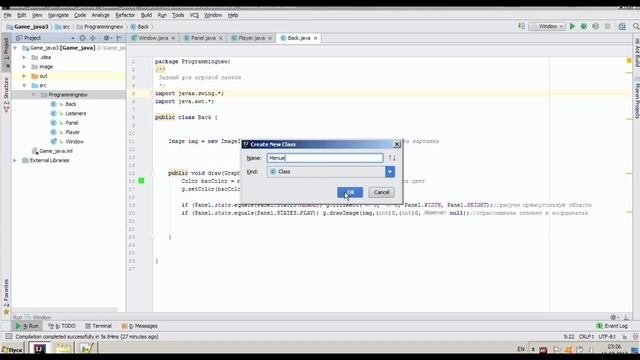Click the Пуск start button
640x360 pixels.
coord(12,350)
